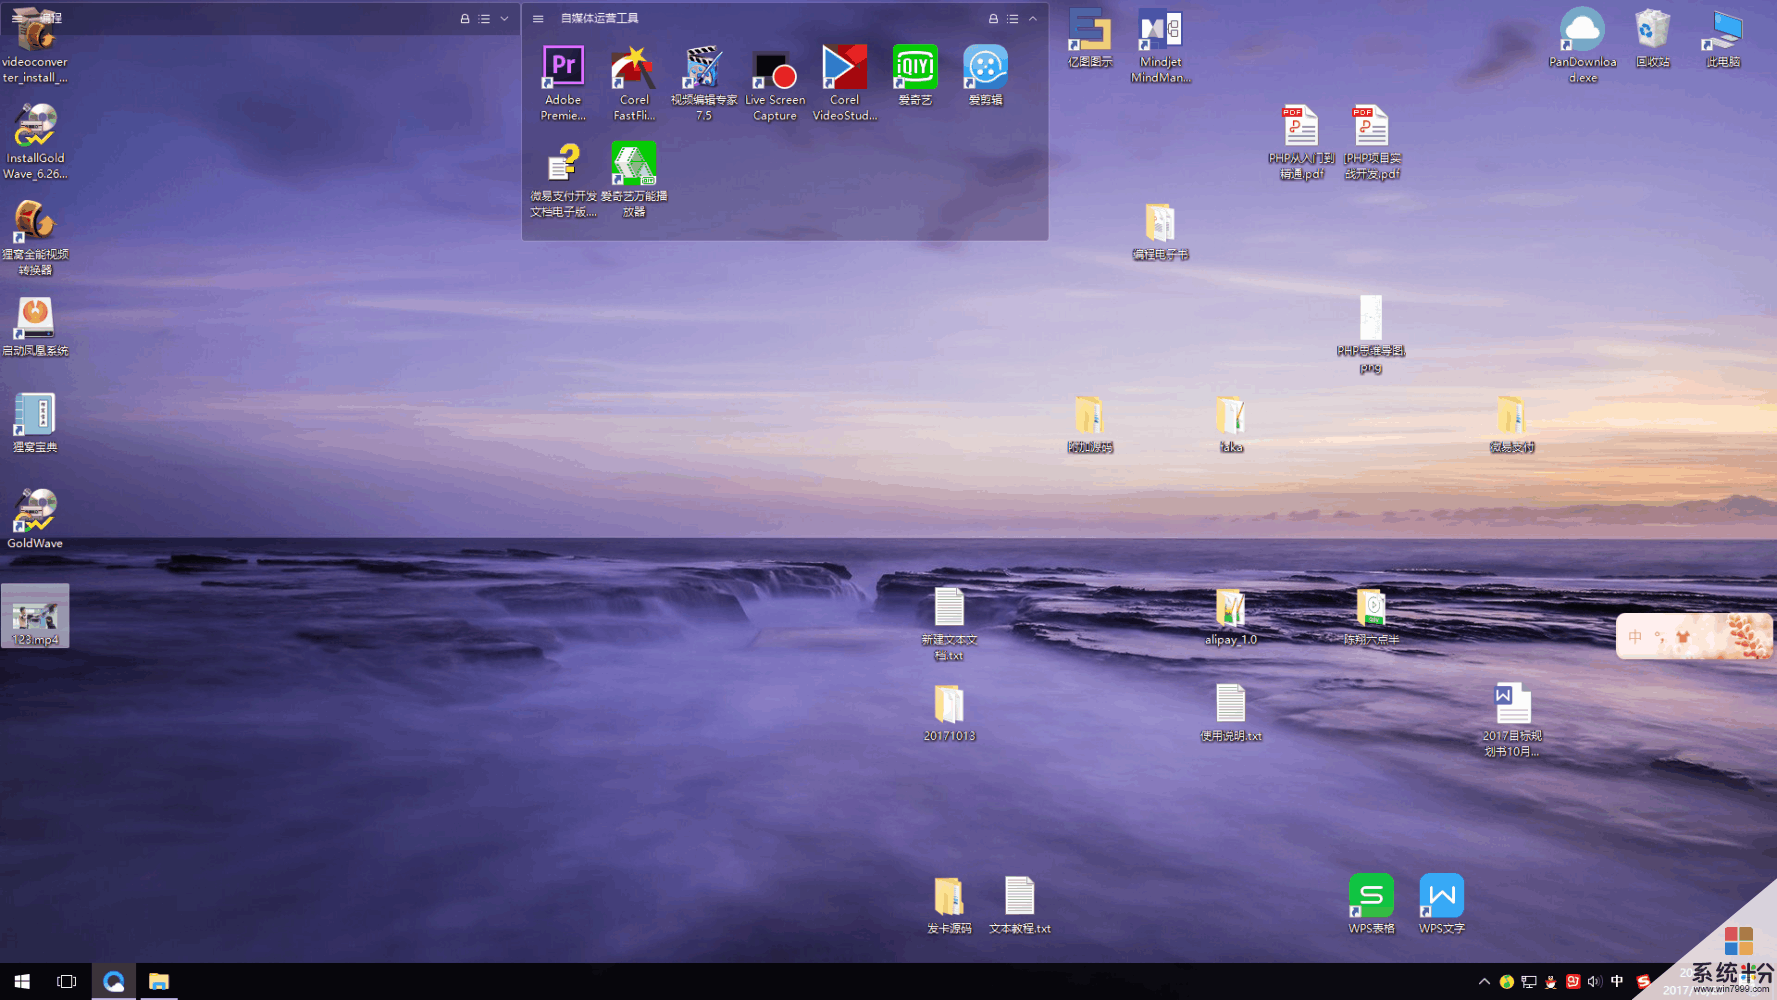The width and height of the screenshot is (1777, 1000).
Task: Collapse the 自媒体运营工具 fence with the up chevron
Action: point(1033,18)
